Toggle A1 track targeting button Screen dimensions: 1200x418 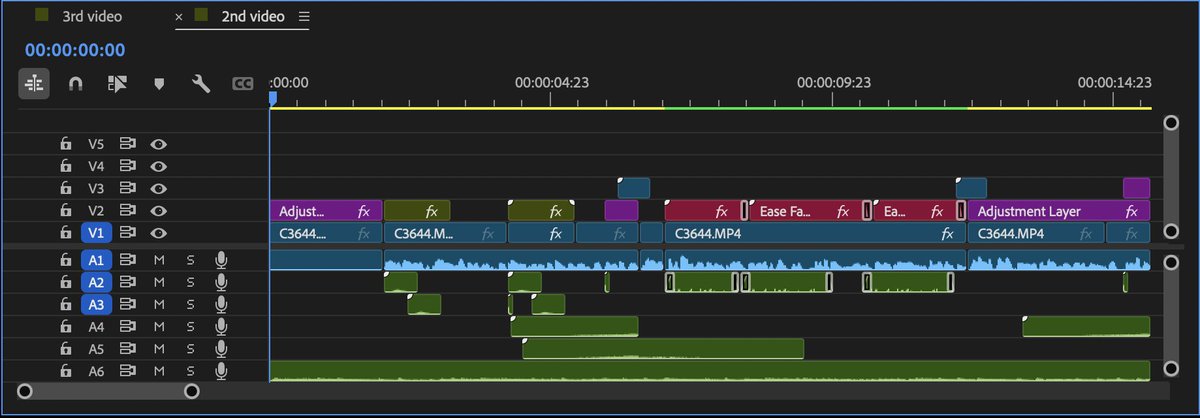(96, 260)
